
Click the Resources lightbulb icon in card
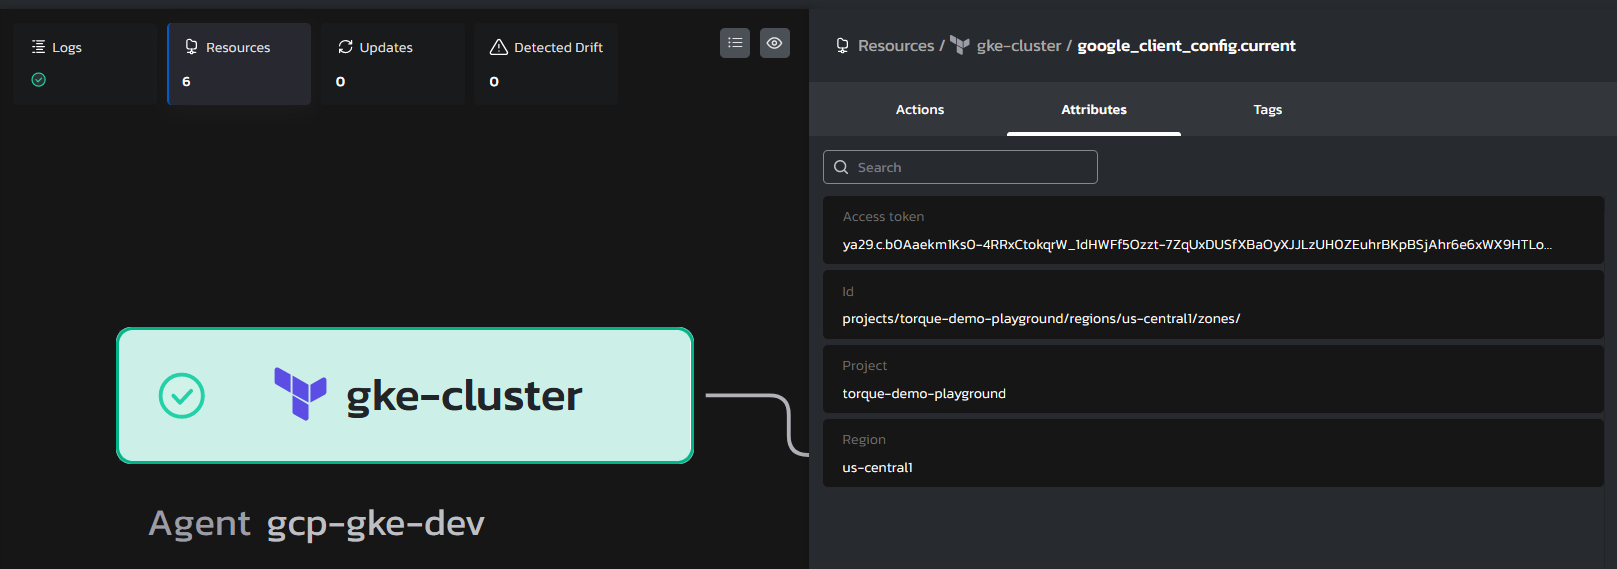[x=191, y=47]
